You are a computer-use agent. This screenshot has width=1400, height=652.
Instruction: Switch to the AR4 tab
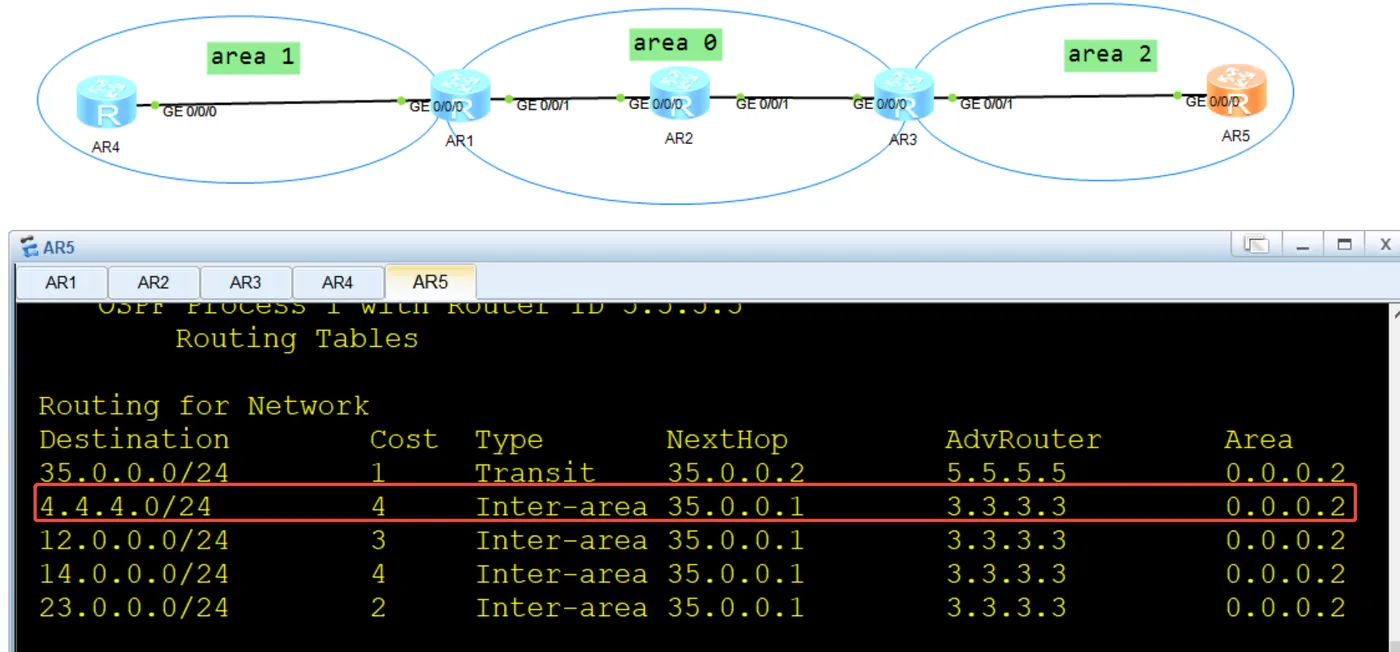(338, 283)
